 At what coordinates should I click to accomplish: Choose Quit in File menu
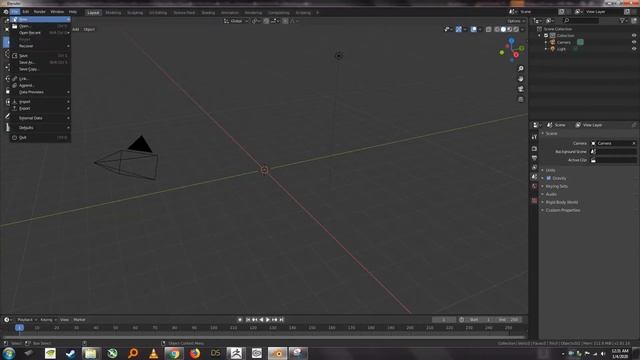coord(40,138)
